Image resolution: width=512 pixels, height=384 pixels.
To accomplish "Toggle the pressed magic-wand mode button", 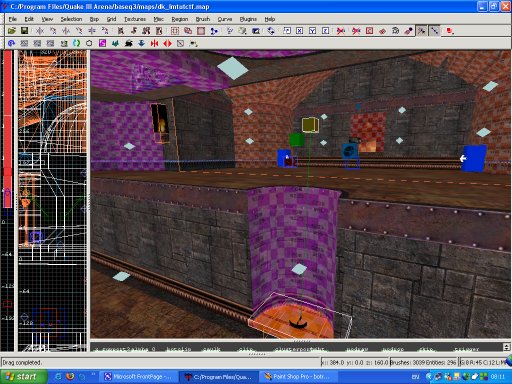I will pyautogui.click(x=422, y=31).
